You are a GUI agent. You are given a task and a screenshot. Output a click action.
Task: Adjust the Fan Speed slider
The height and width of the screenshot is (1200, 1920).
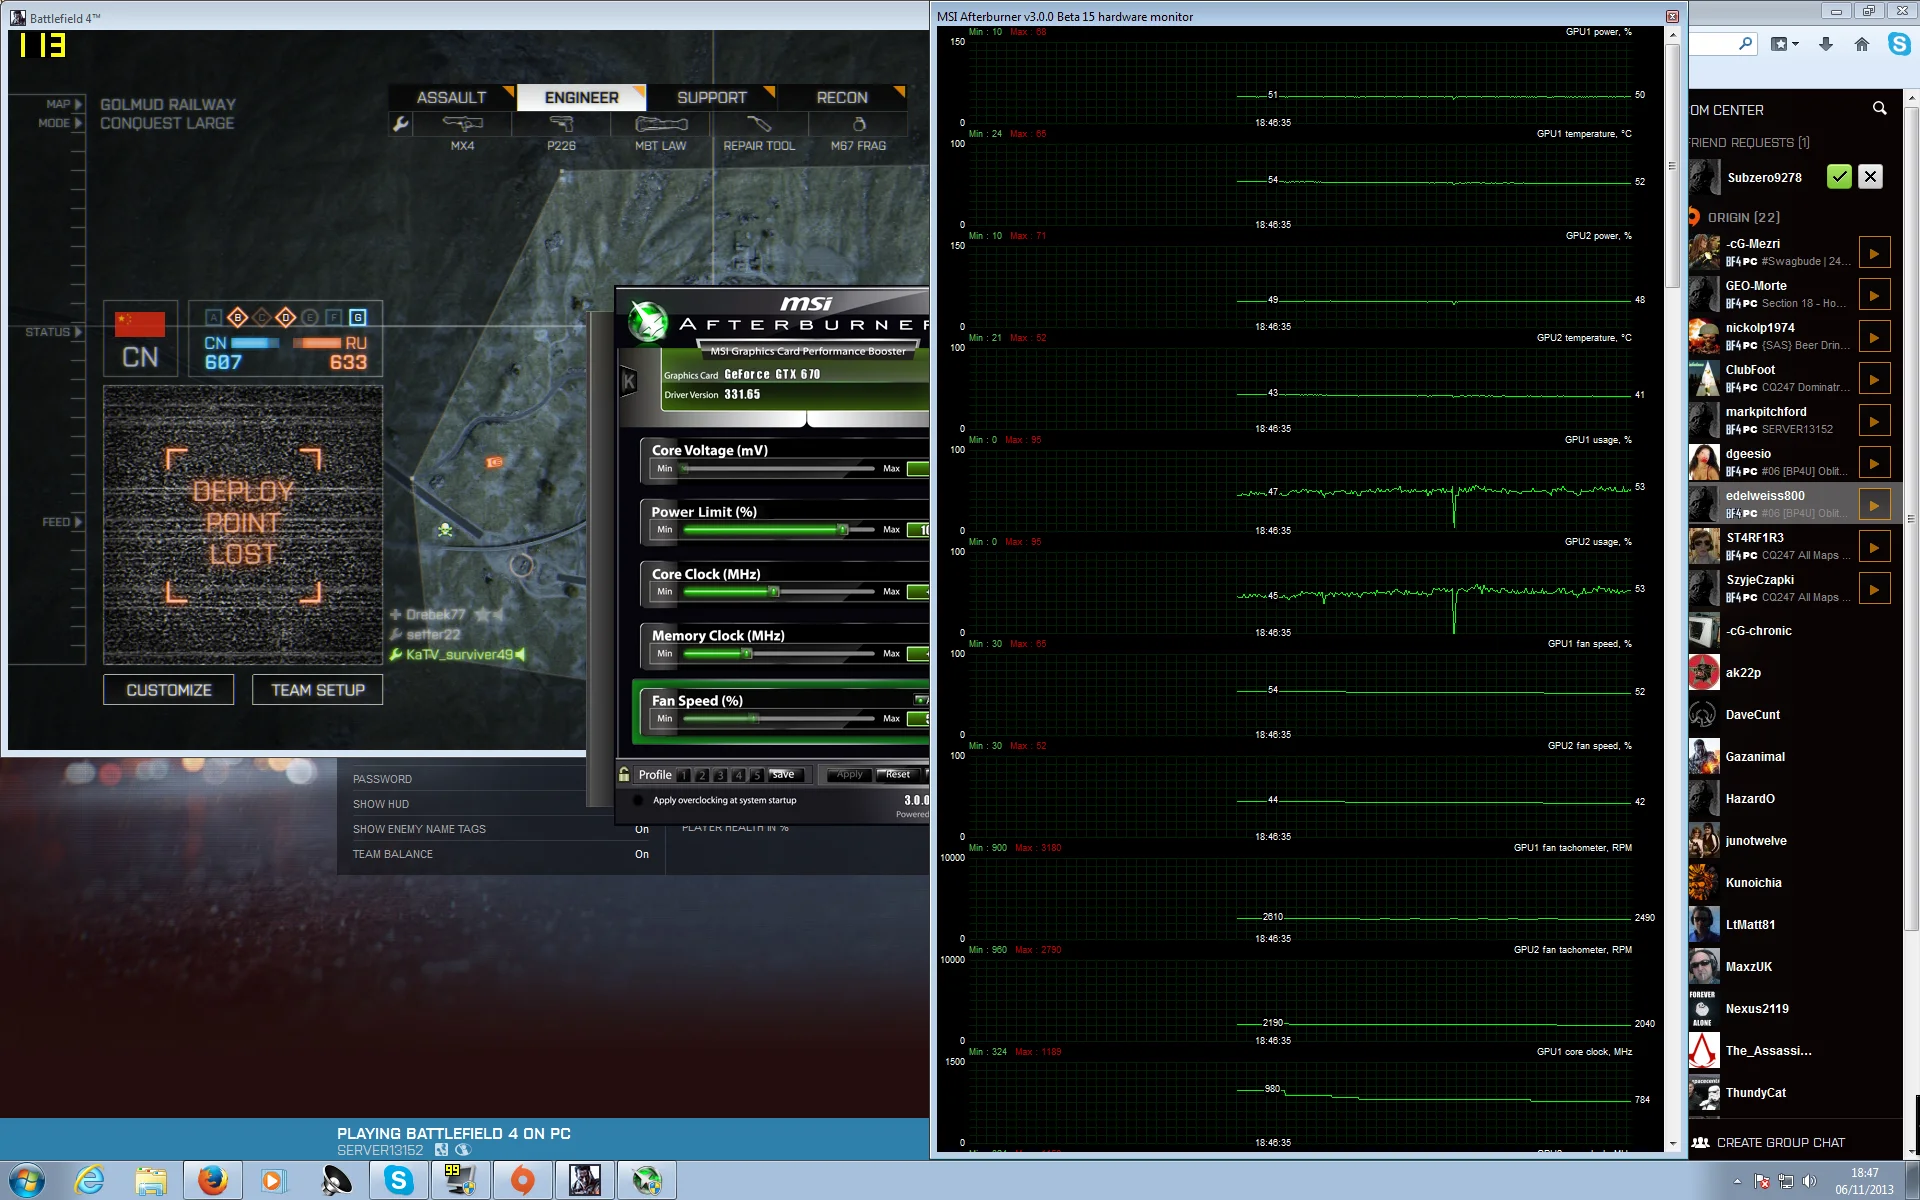[x=780, y=718]
